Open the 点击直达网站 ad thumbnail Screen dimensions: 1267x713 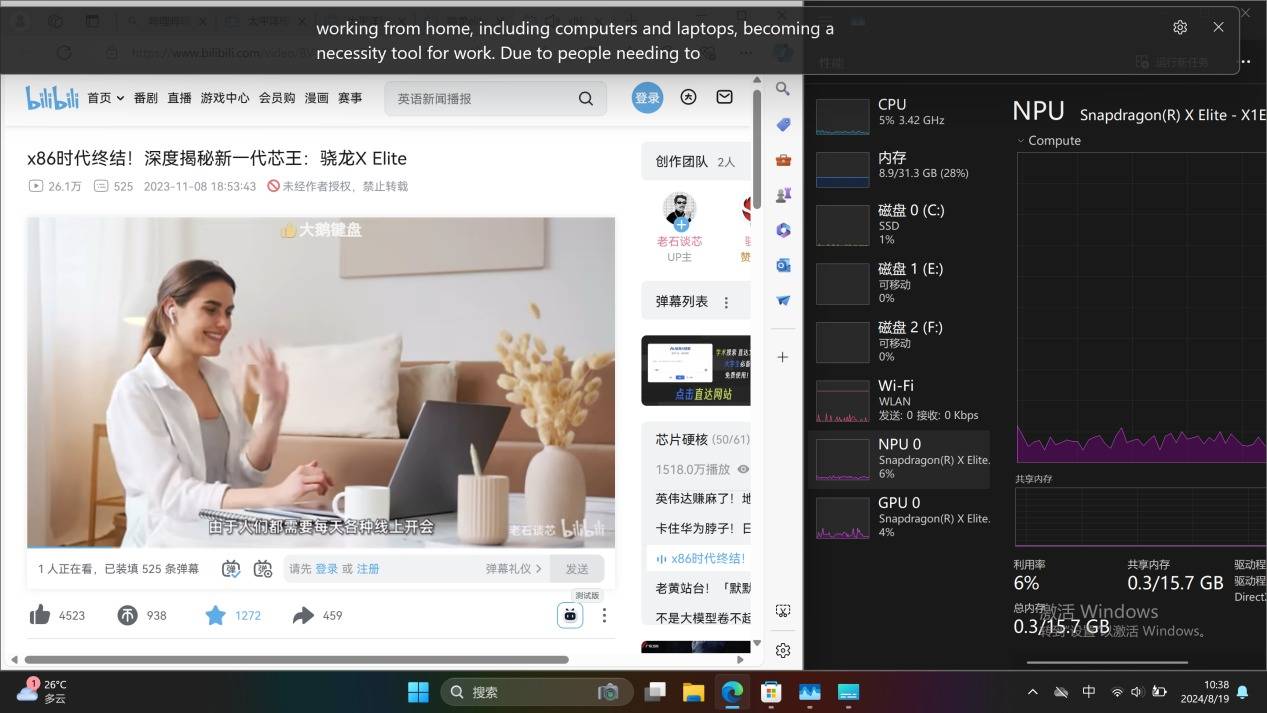(x=696, y=370)
